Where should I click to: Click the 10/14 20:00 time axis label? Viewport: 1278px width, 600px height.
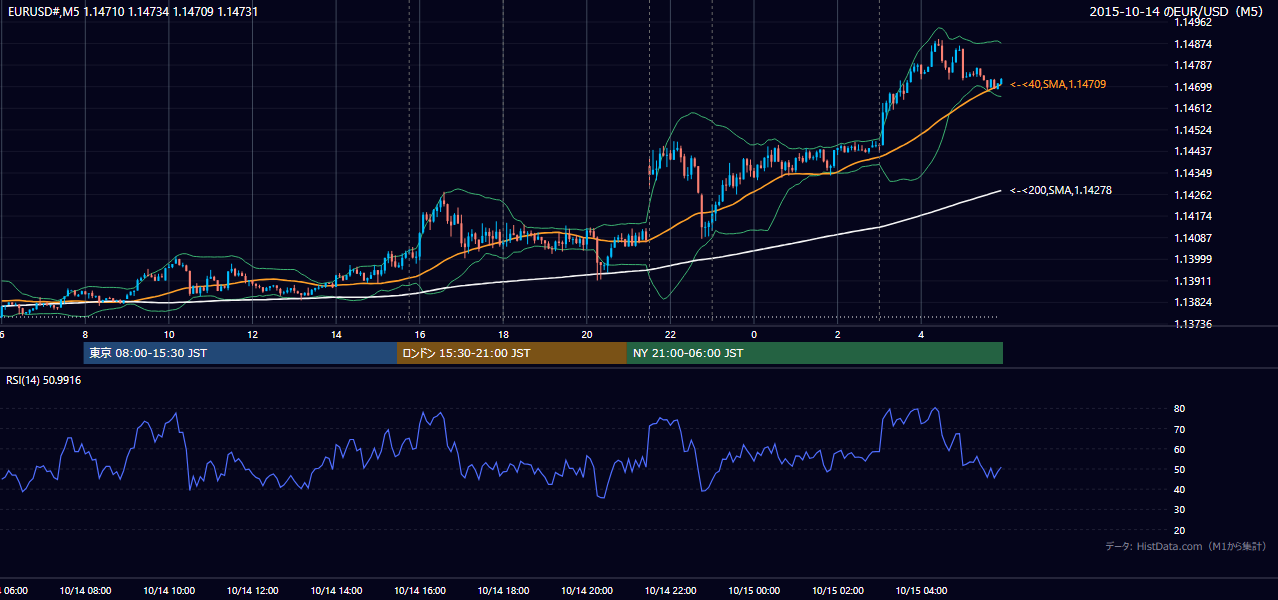coord(587,591)
